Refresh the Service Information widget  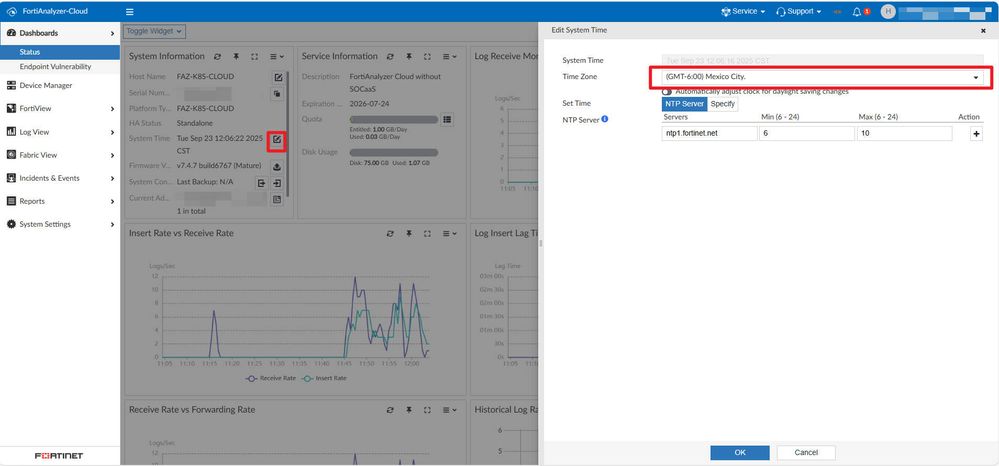(x=391, y=56)
